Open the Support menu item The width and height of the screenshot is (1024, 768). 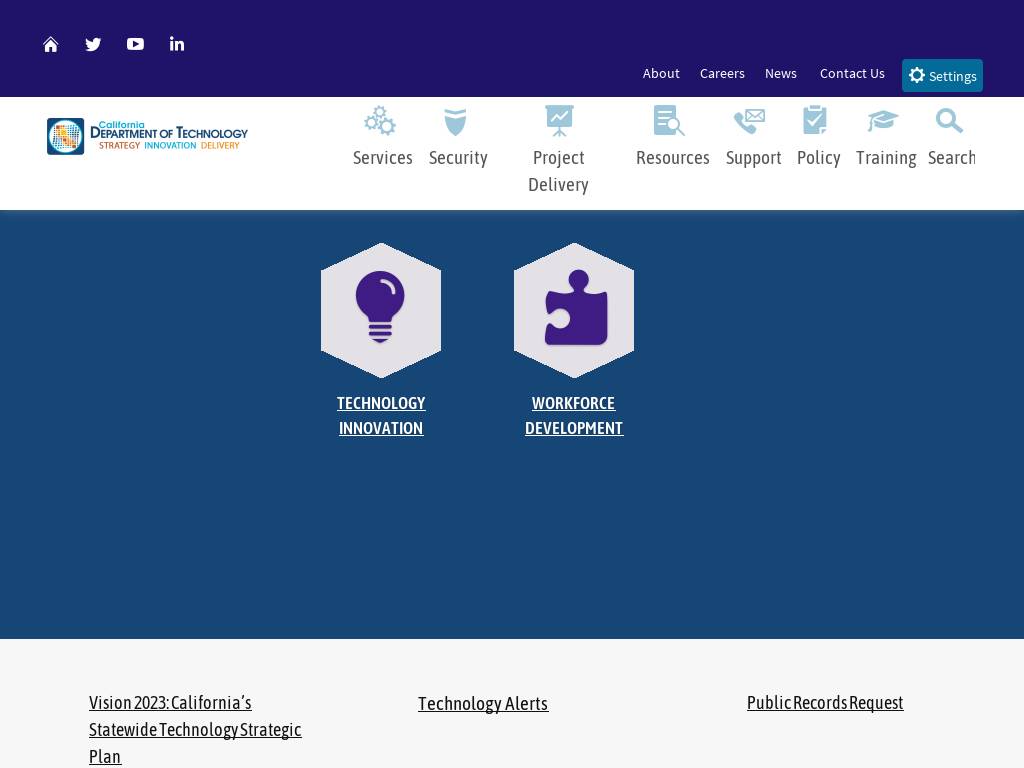pos(753,138)
